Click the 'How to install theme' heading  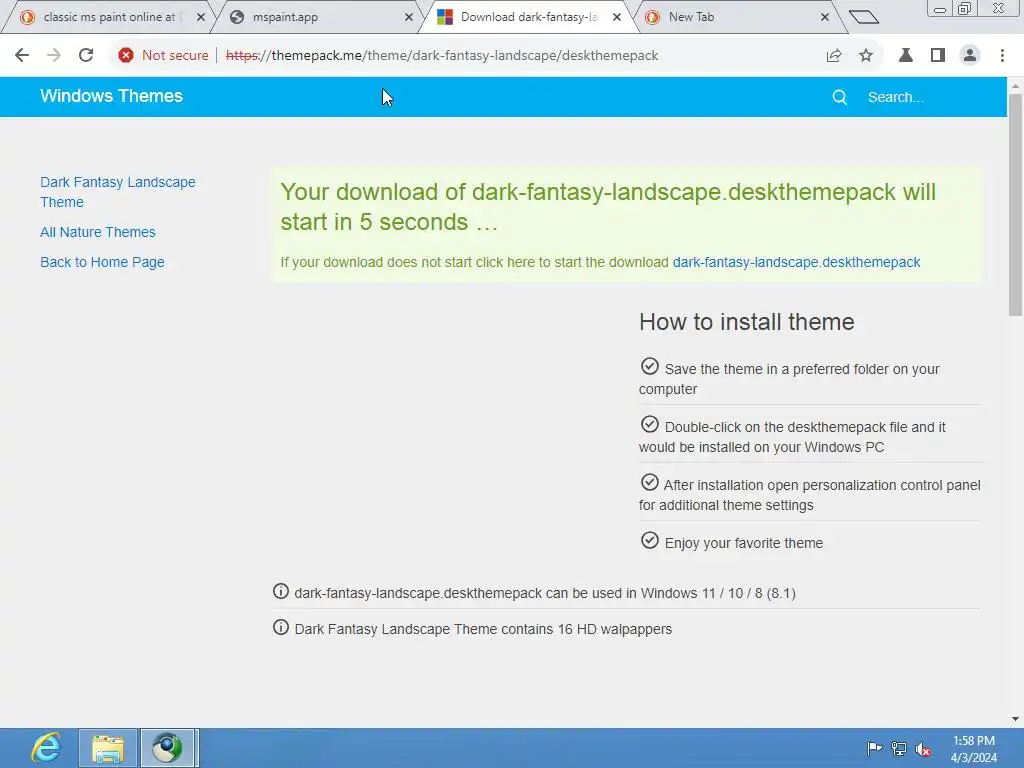746,321
